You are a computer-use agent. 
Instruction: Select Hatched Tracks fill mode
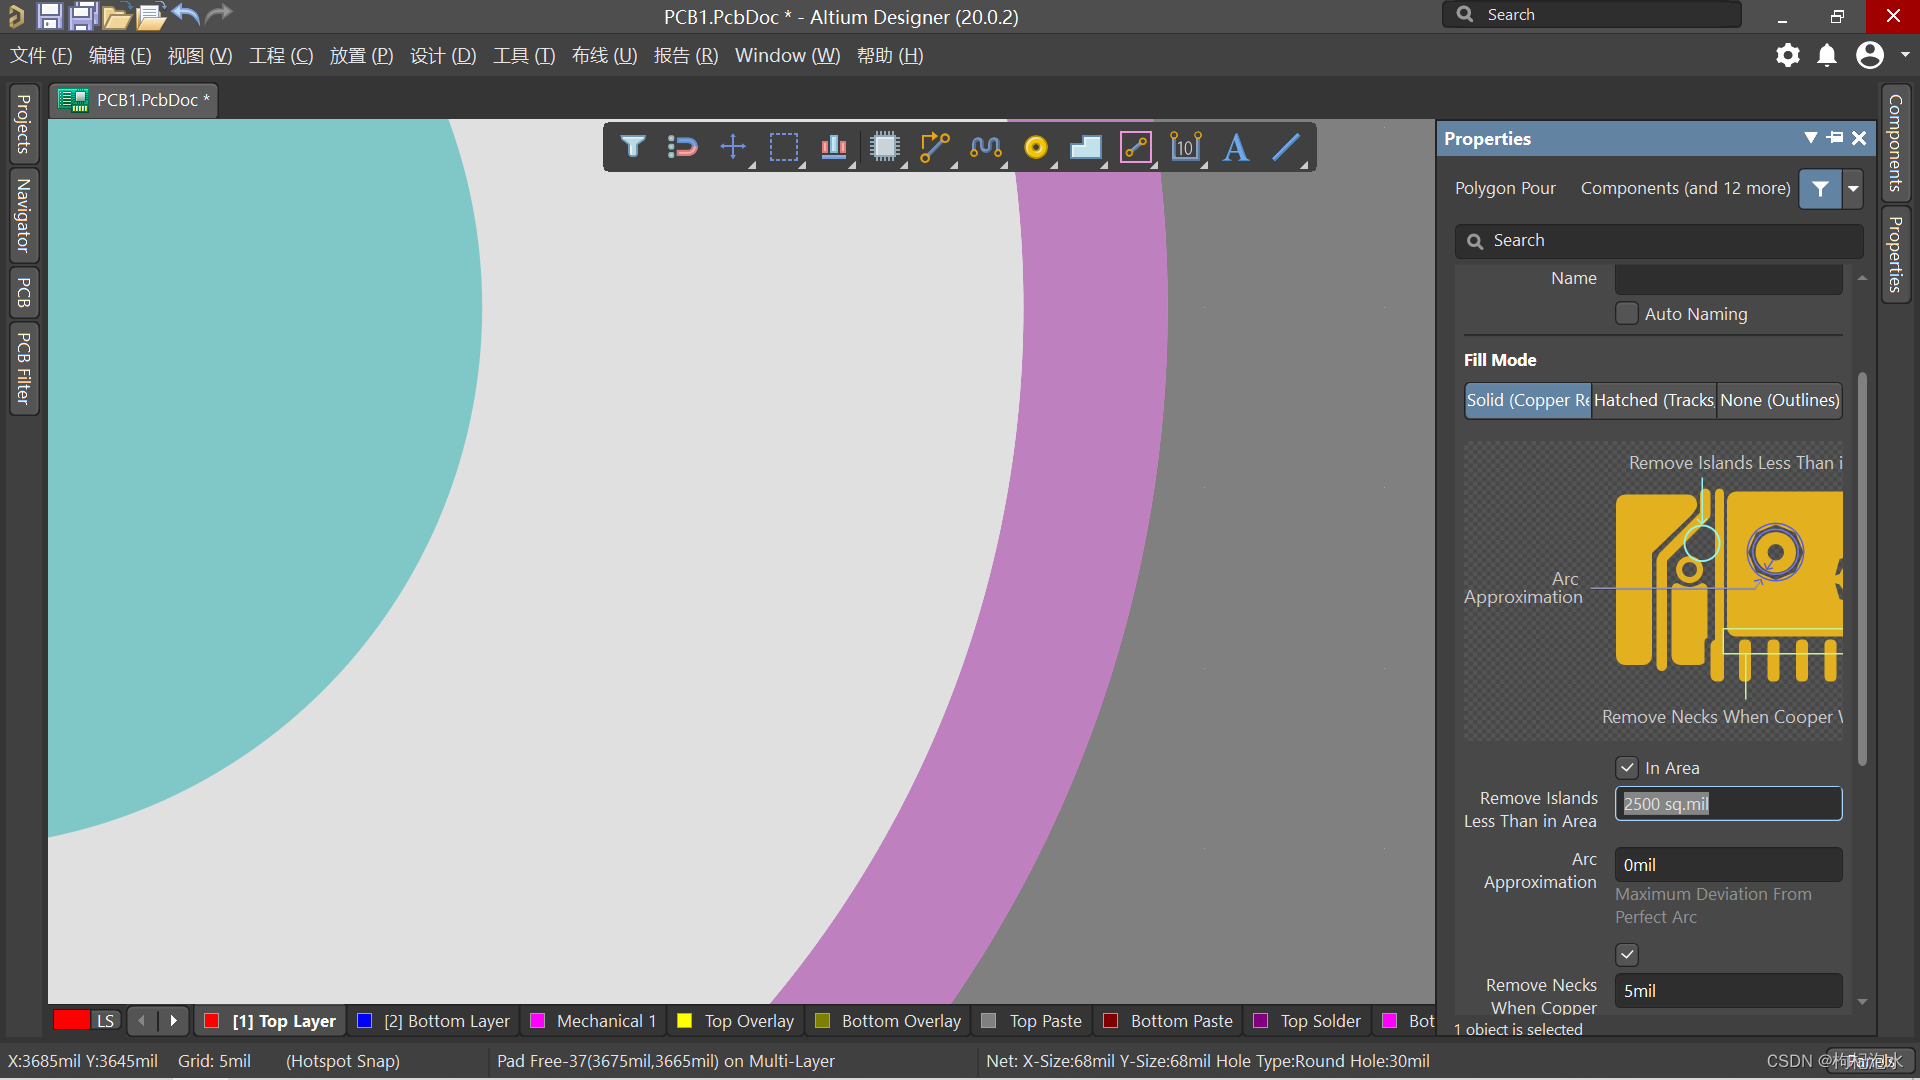click(x=1654, y=400)
